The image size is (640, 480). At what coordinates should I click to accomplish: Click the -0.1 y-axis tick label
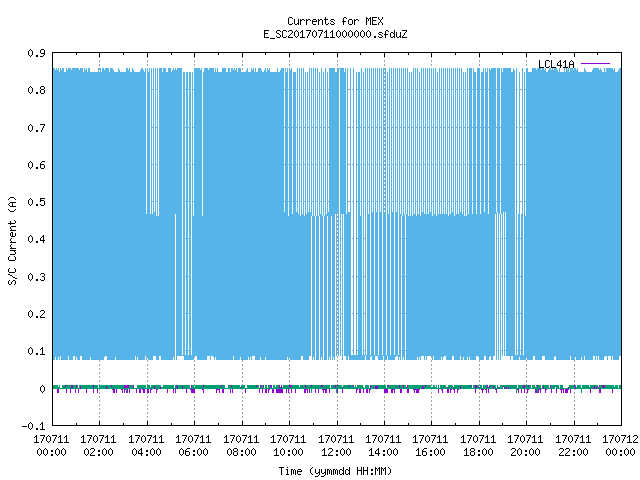point(33,426)
